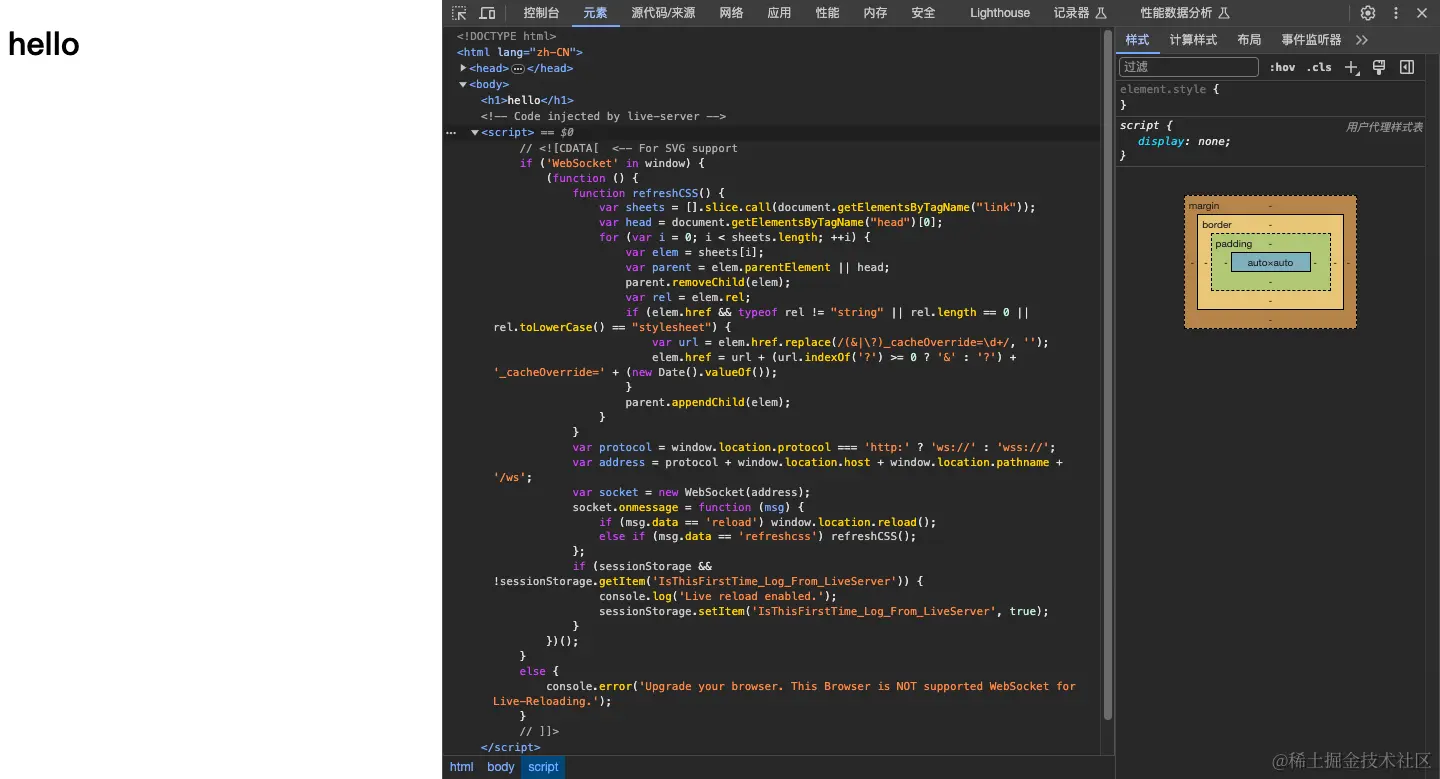Screen dimensions: 1440x779
Task: Open the Lighthouse tab
Action: pos(1000,13)
